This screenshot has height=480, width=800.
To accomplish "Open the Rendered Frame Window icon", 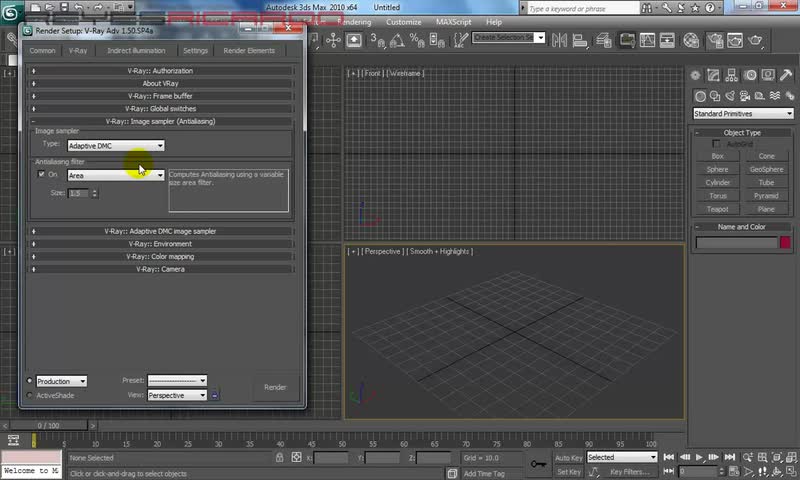I will [x=735, y=40].
